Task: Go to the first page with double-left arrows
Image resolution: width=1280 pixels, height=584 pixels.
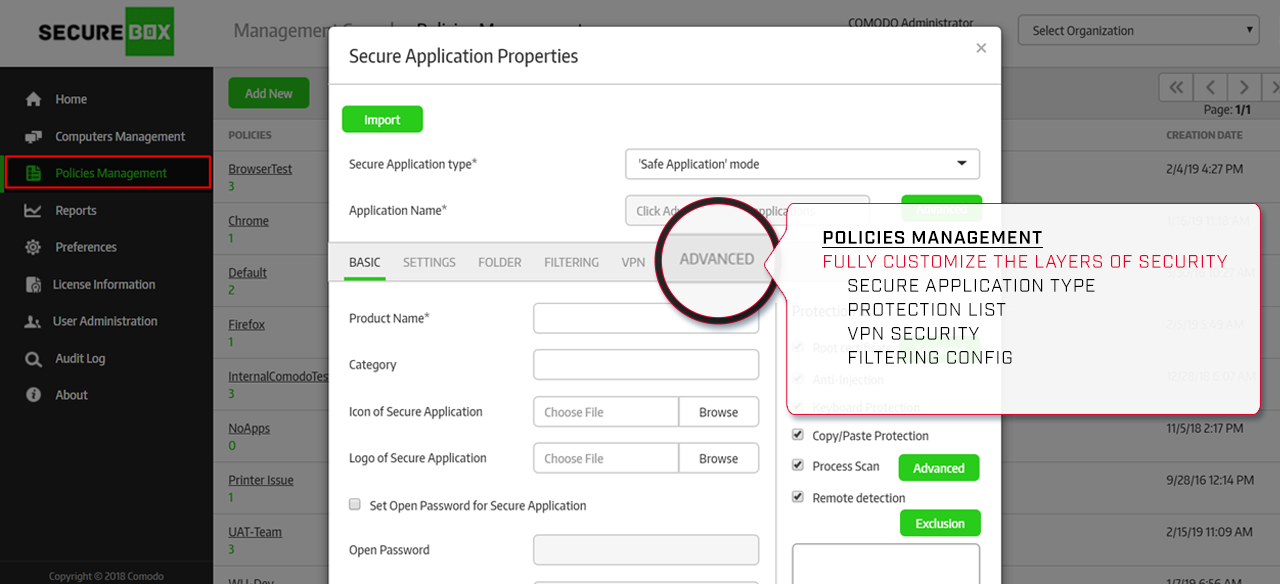Action: (x=1177, y=87)
